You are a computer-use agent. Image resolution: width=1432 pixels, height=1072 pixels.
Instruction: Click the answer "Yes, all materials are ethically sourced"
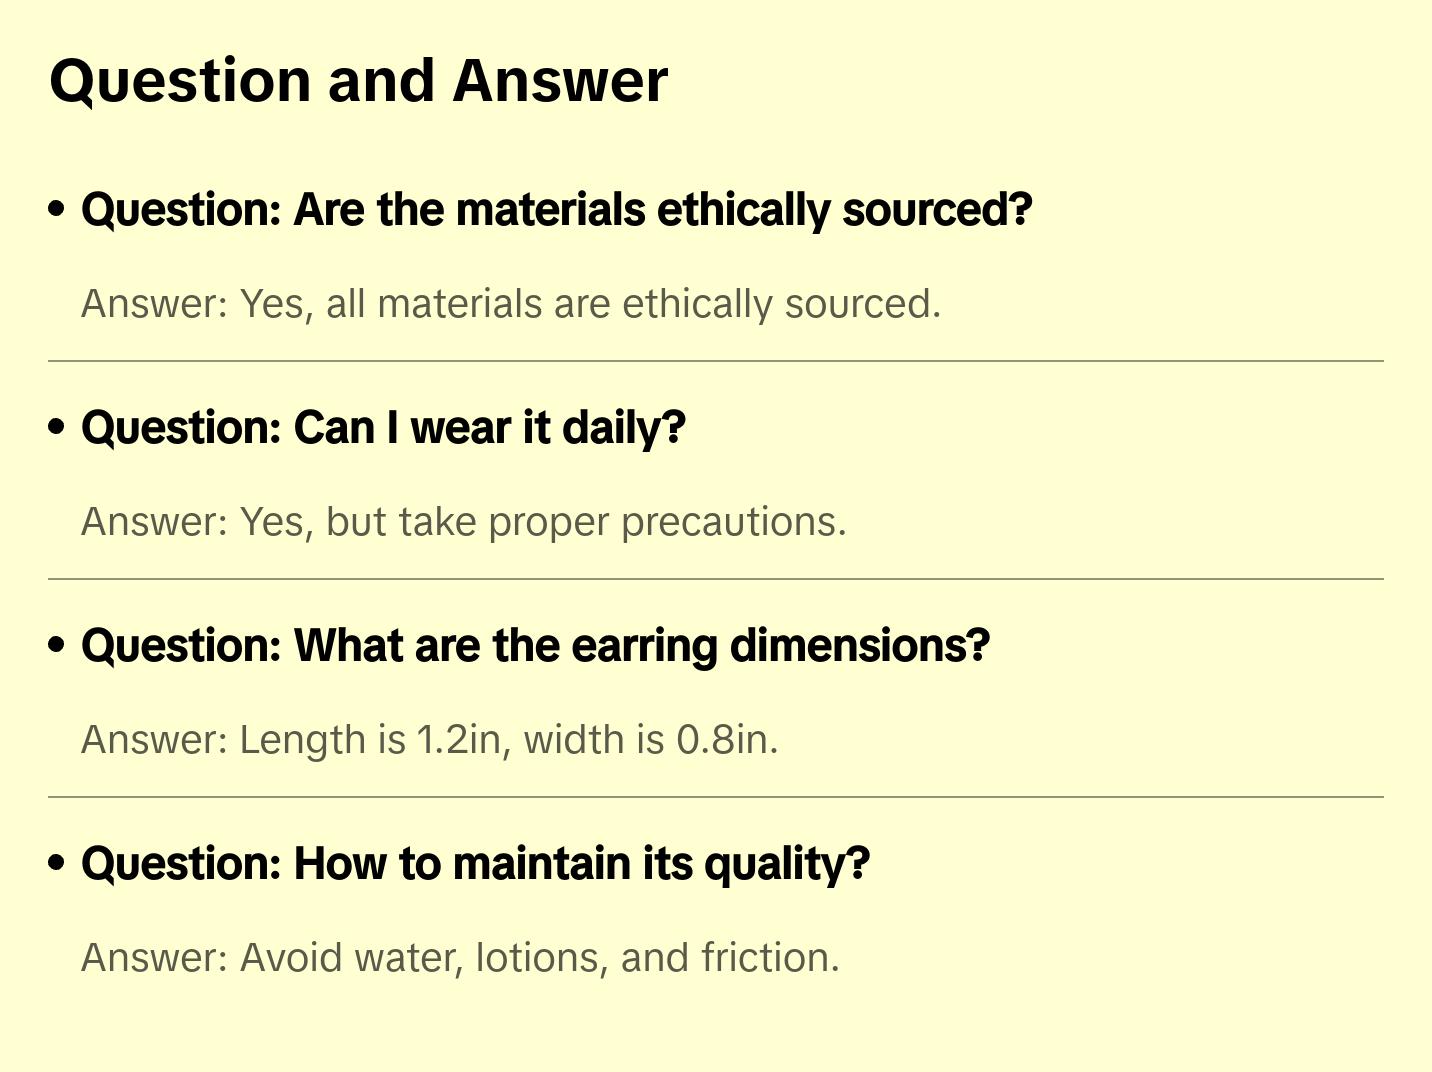(511, 304)
